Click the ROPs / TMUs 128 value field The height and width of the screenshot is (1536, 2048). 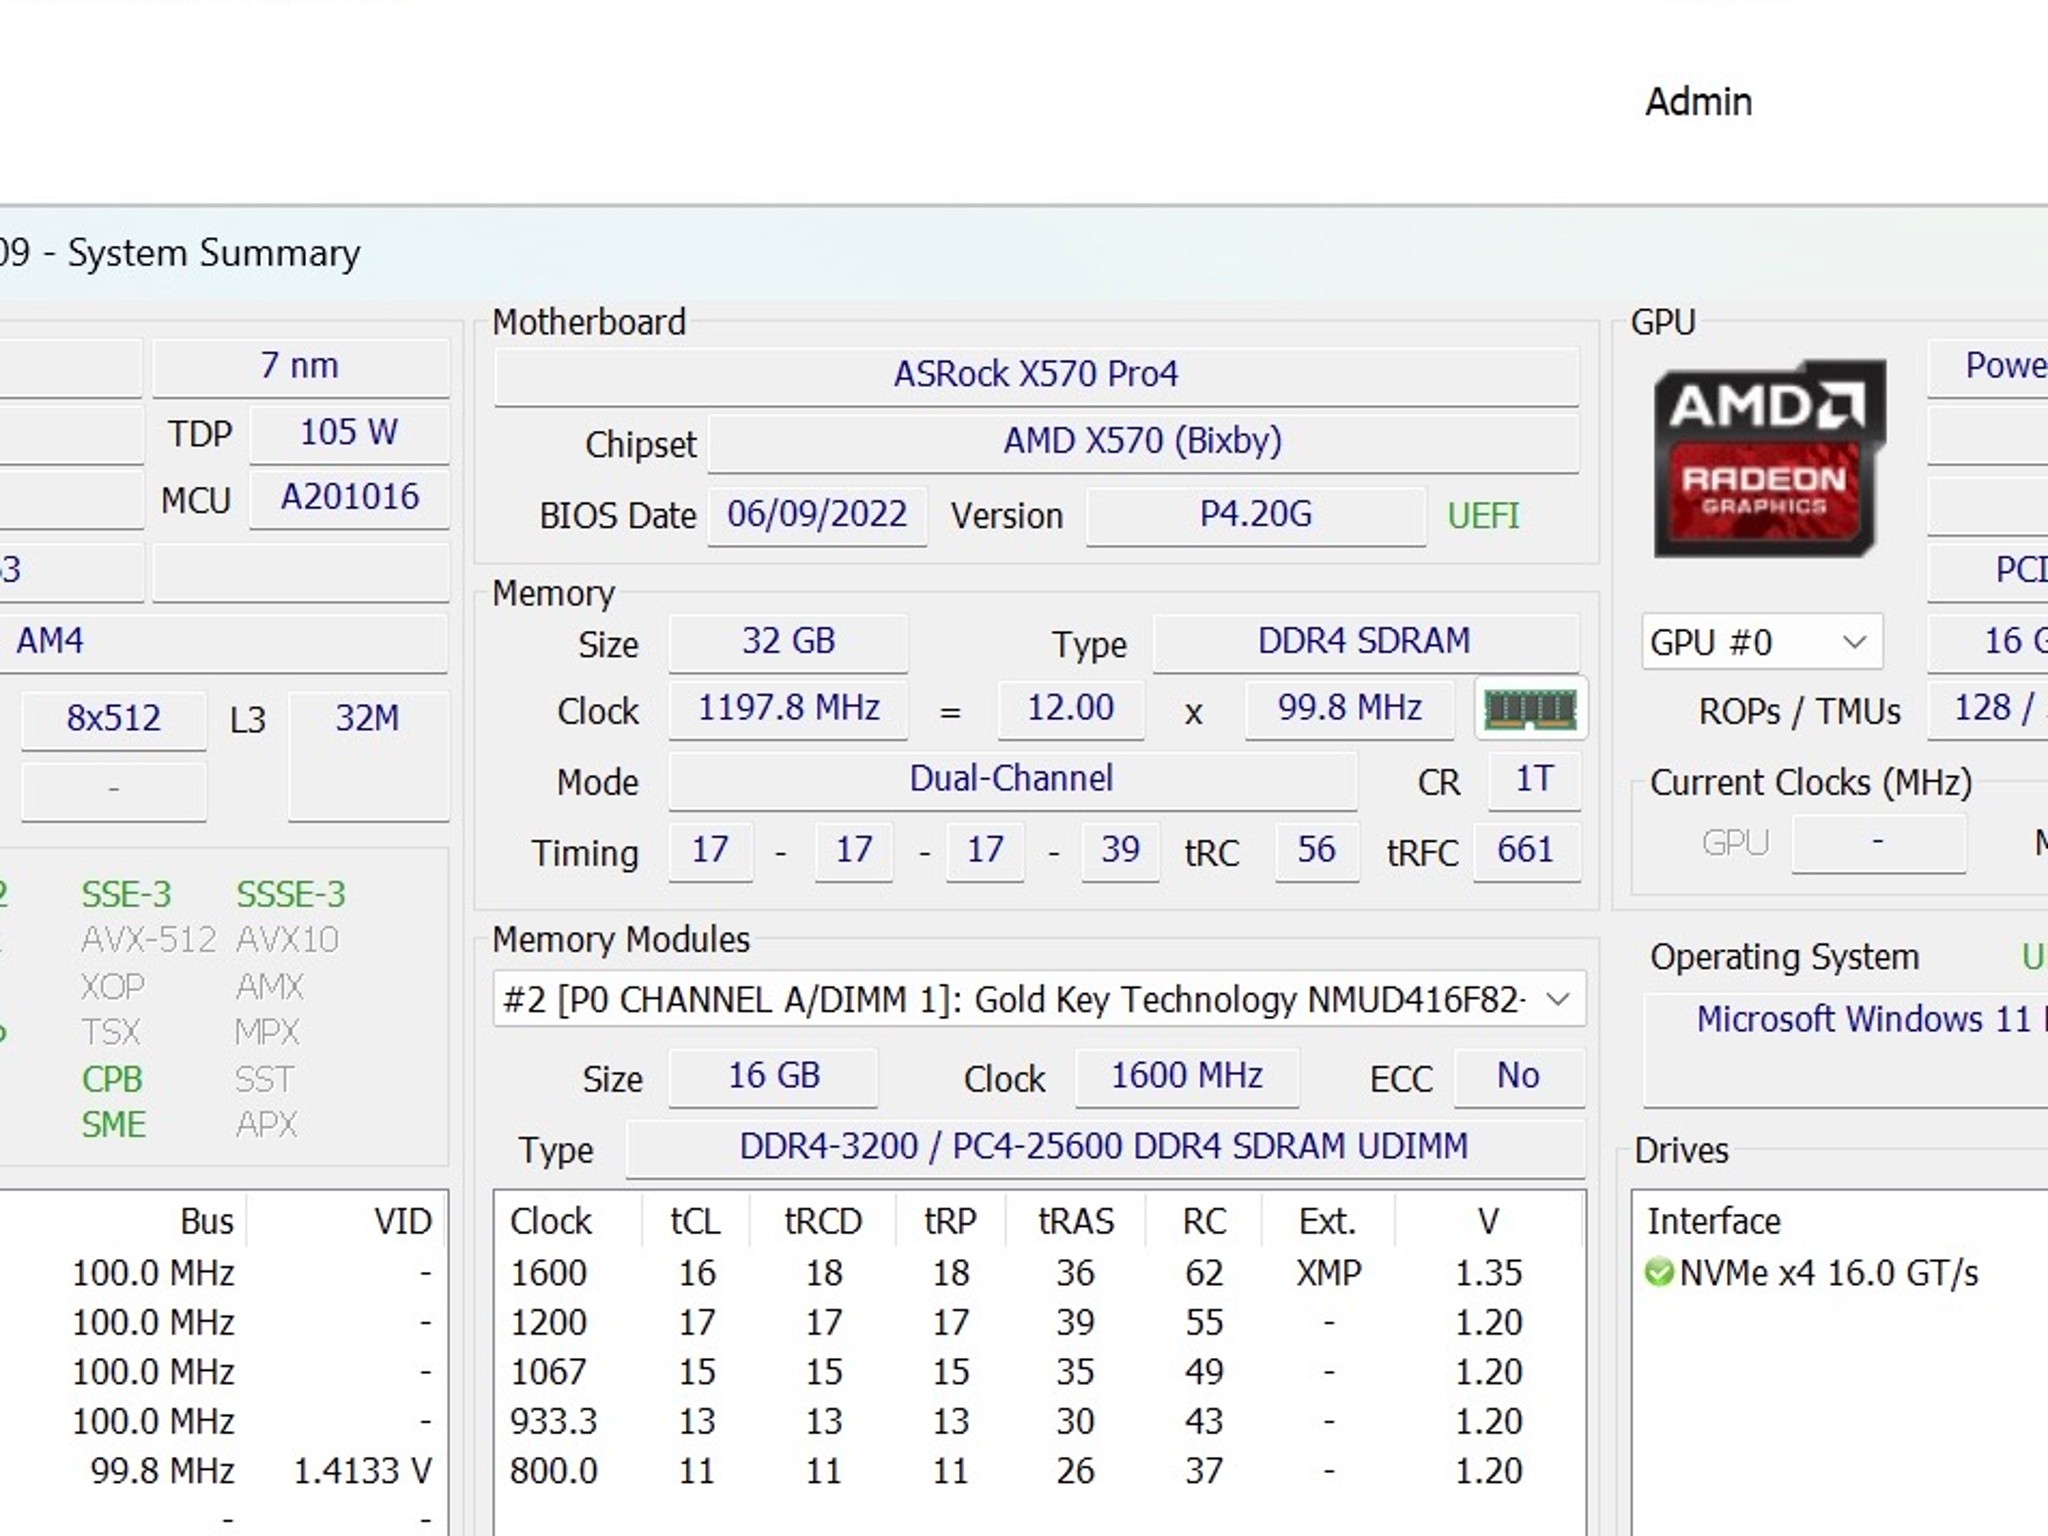pos(1988,709)
